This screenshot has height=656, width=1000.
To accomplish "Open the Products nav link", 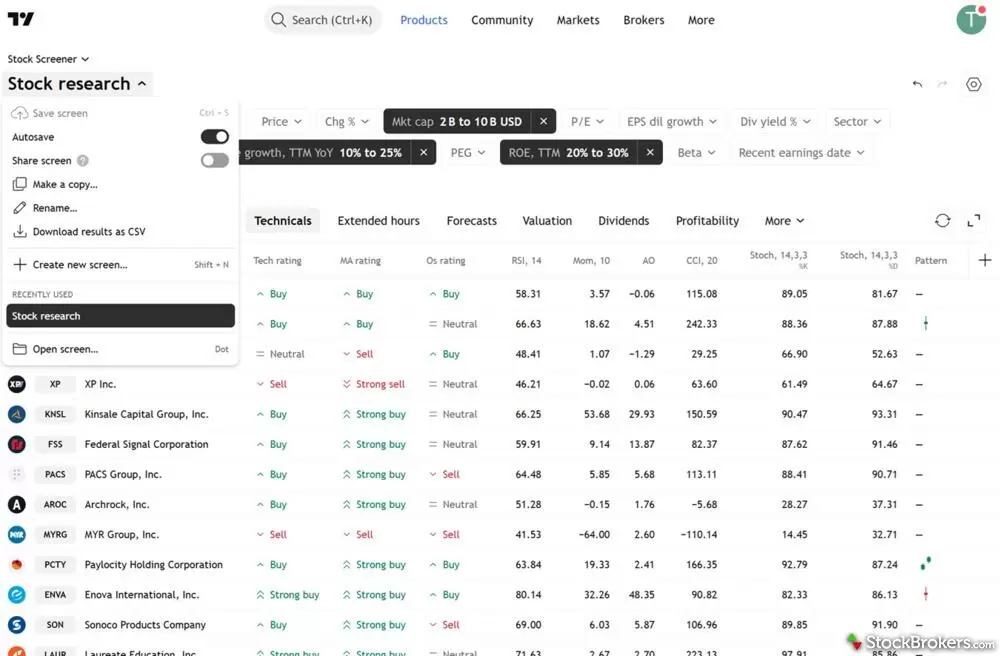I will point(423,20).
